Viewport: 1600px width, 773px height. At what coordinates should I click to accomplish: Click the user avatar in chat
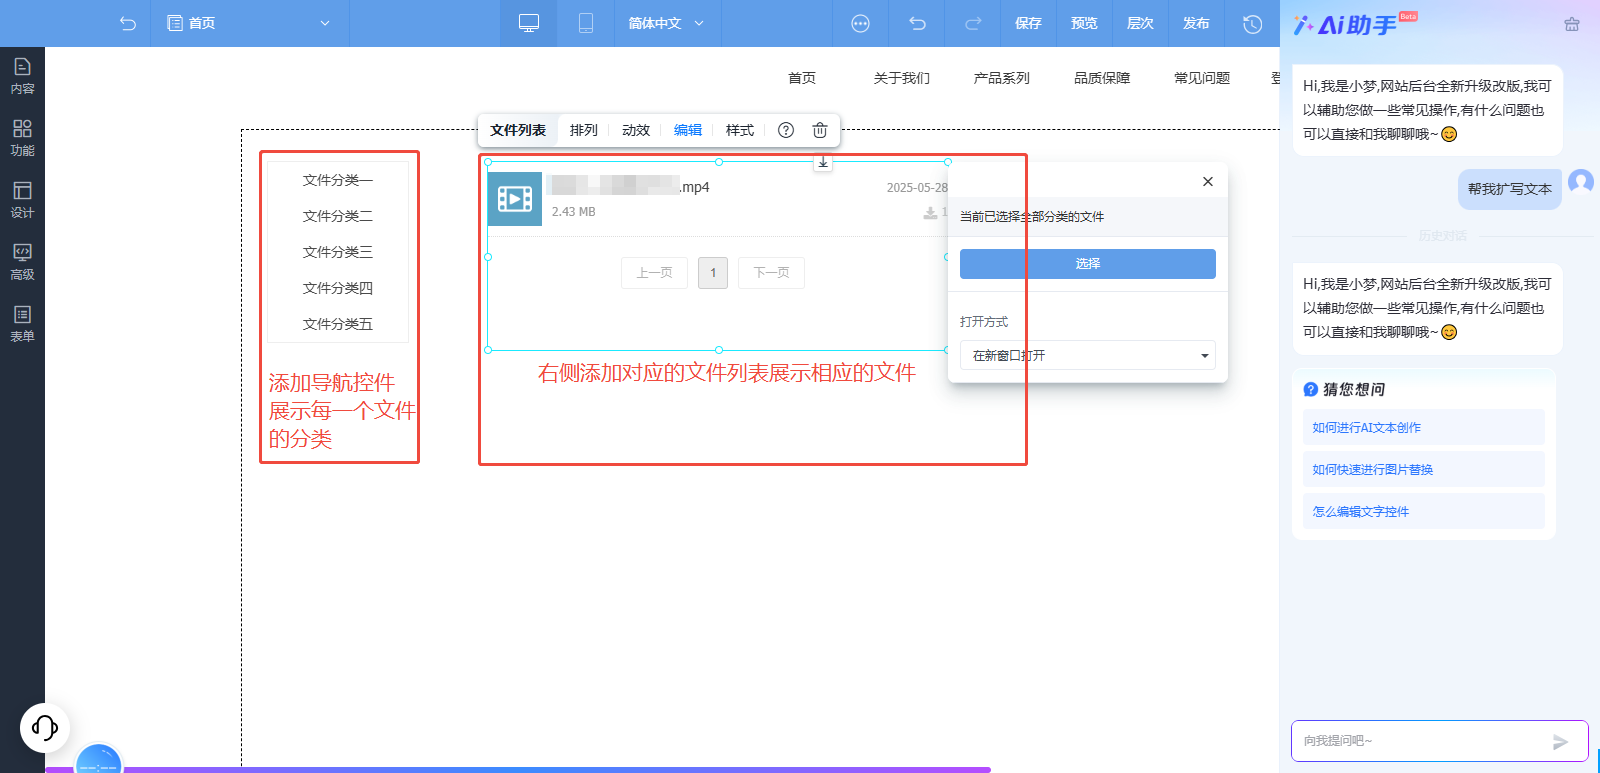[1581, 181]
